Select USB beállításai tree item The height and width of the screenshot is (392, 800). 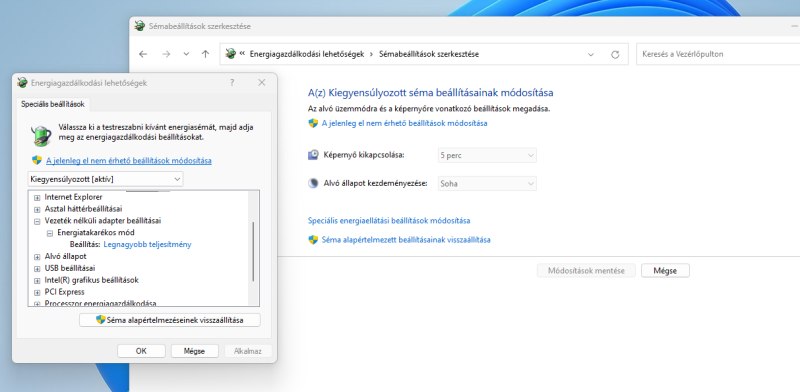[70, 268]
